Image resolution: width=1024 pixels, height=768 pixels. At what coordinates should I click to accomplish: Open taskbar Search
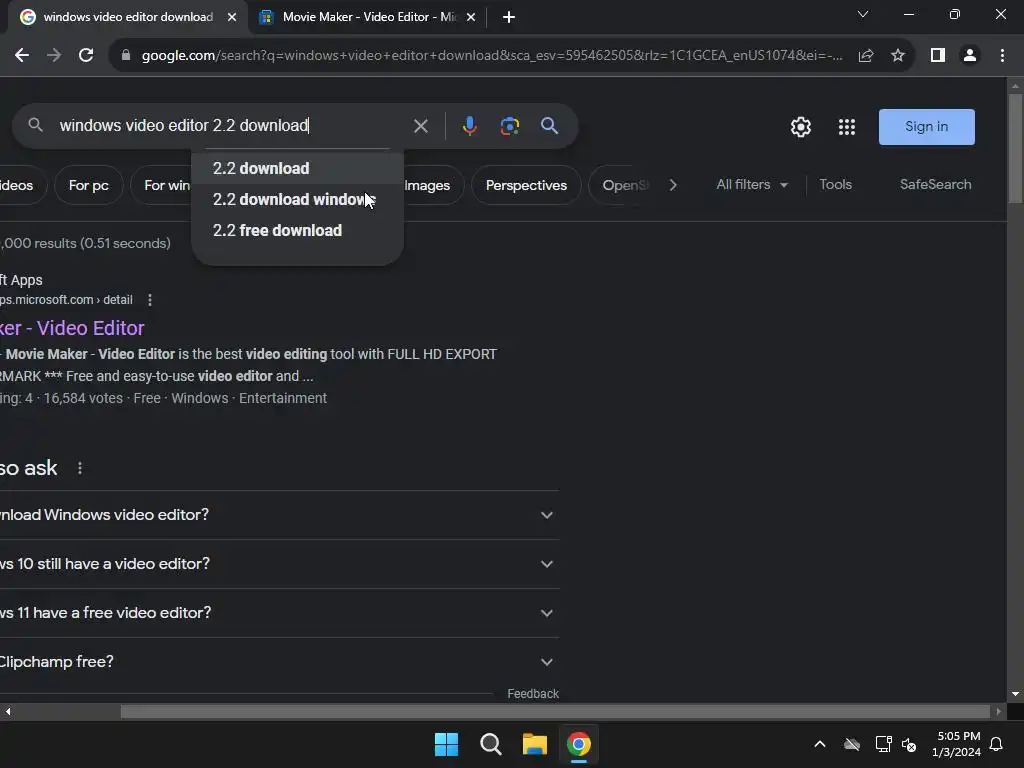point(490,744)
